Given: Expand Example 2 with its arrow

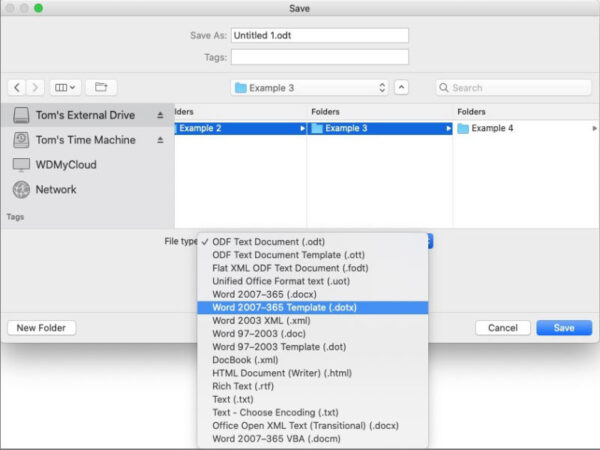Looking at the screenshot, I should (x=302, y=128).
